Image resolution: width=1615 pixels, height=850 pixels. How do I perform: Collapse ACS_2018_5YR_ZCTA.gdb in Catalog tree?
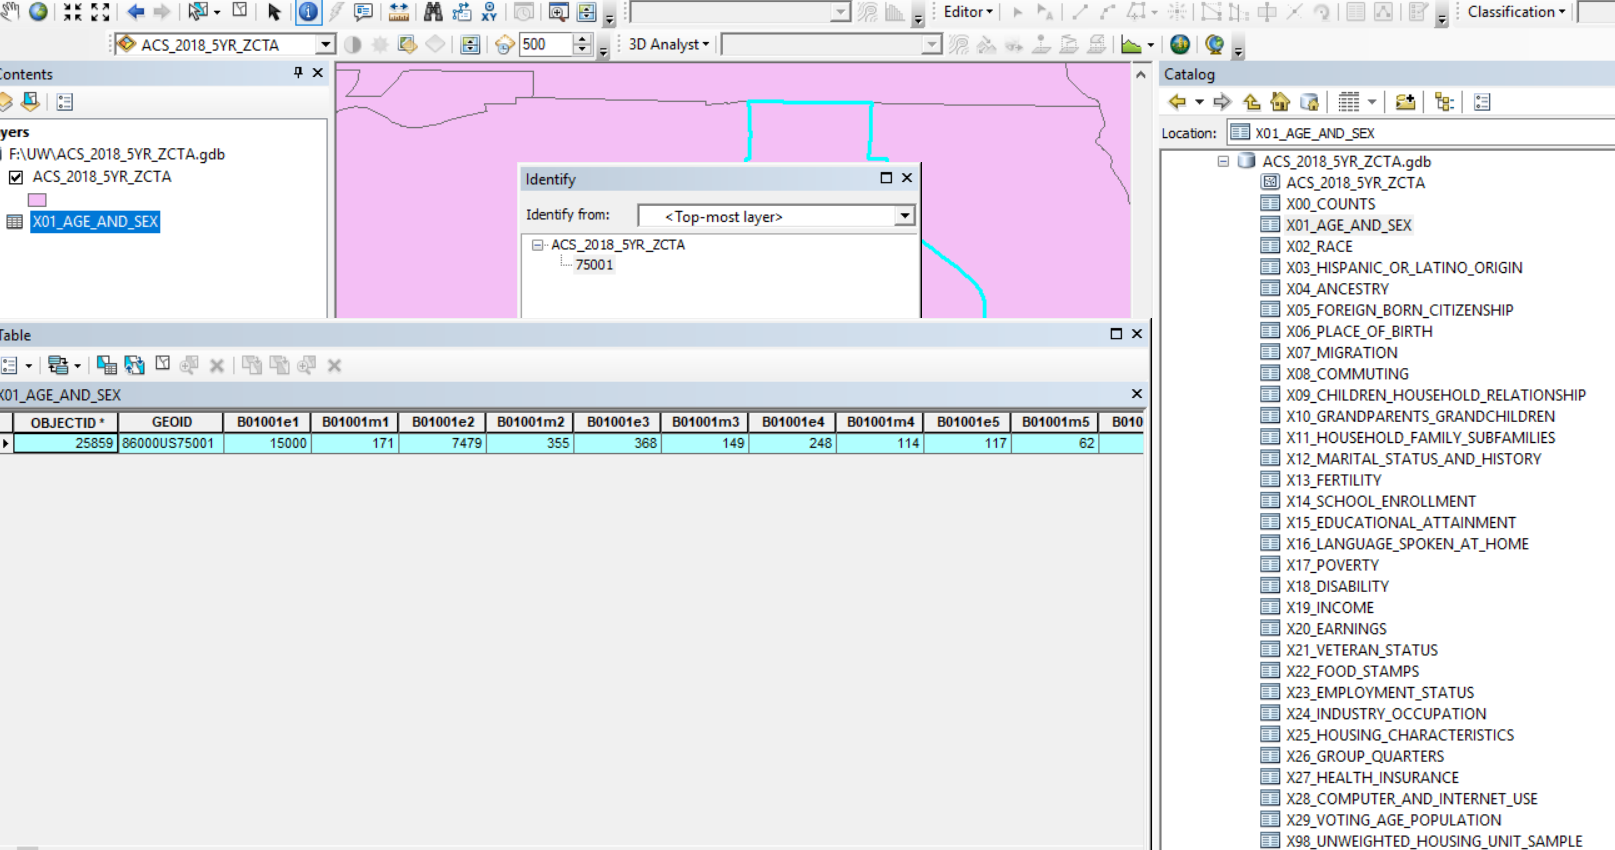[1223, 161]
